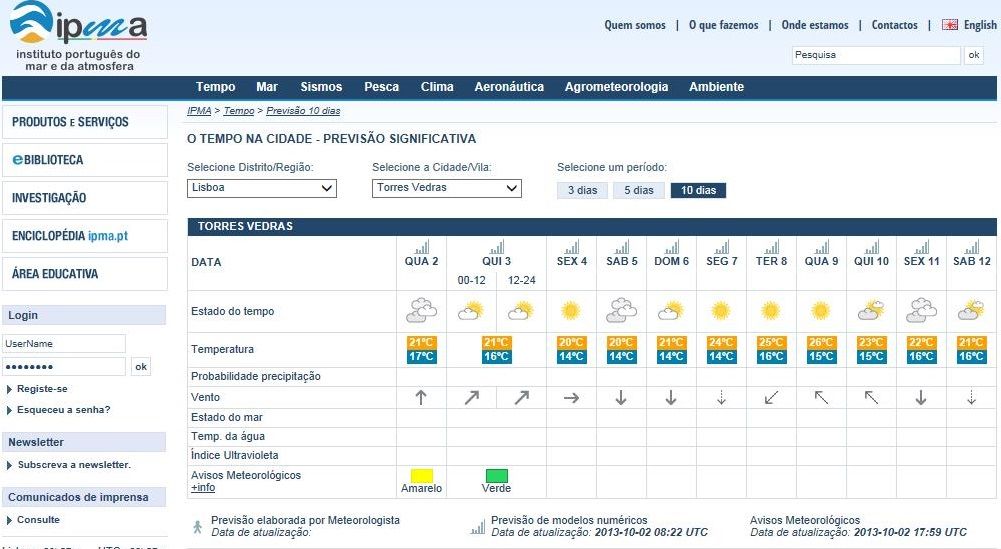Select the 3 dias period
This screenshot has width=1001, height=549.
(x=582, y=190)
